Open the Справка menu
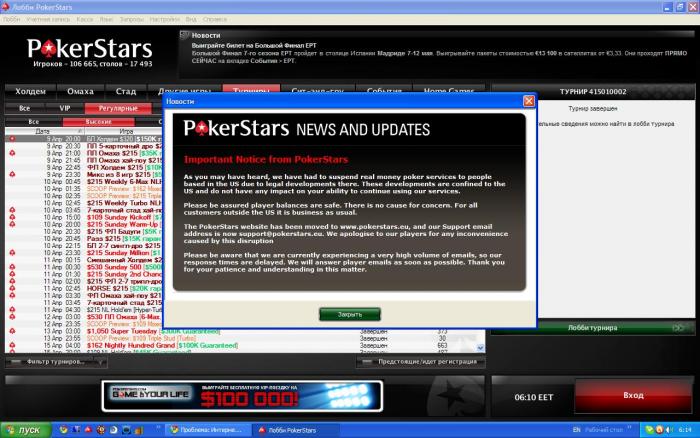700x438 pixels. [x=215, y=19]
